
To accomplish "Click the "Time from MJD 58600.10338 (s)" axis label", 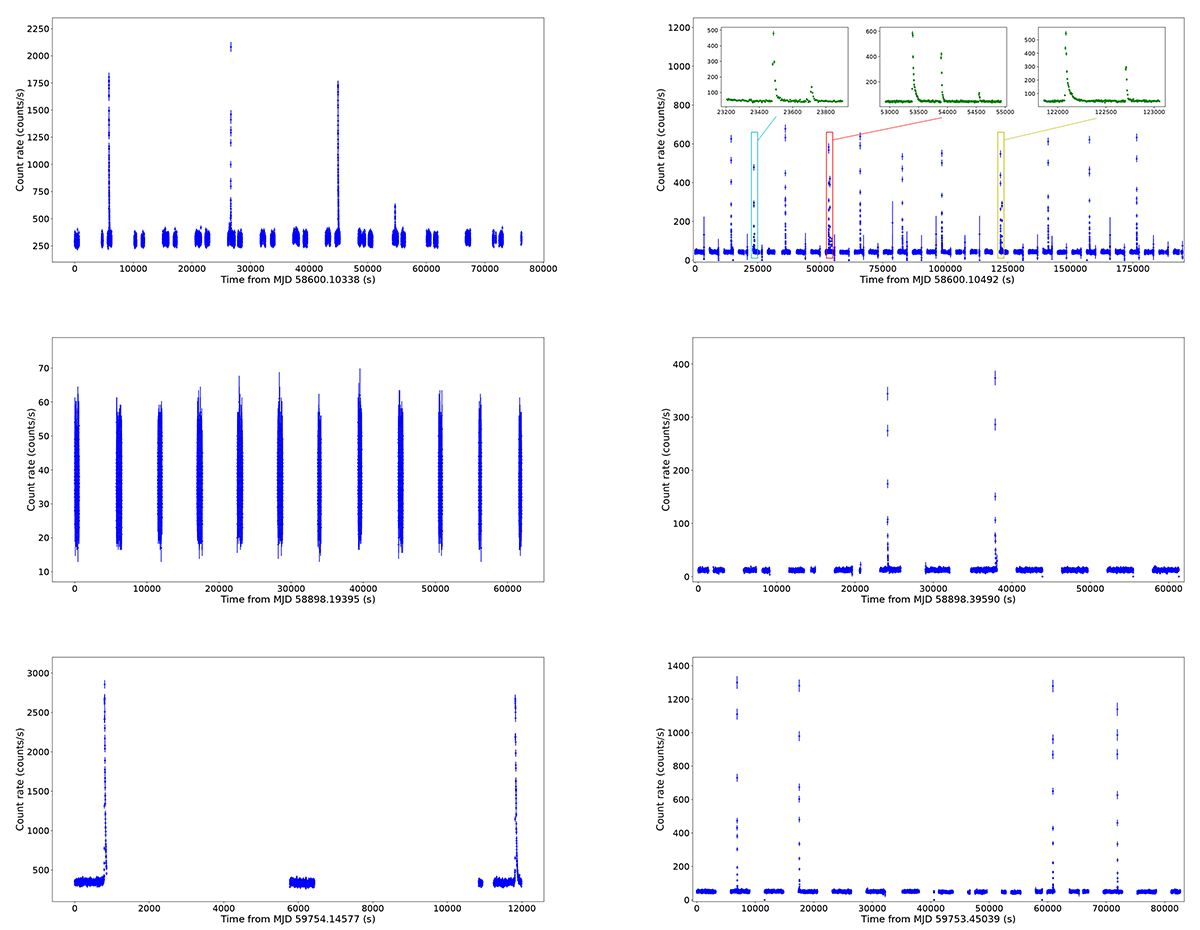I will (x=298, y=282).
